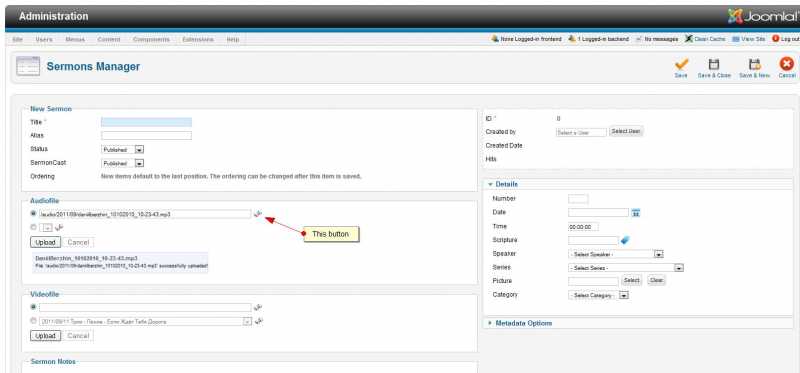Click the red Cancel icon
Viewport: 800px width, 373px height.
tap(787, 64)
